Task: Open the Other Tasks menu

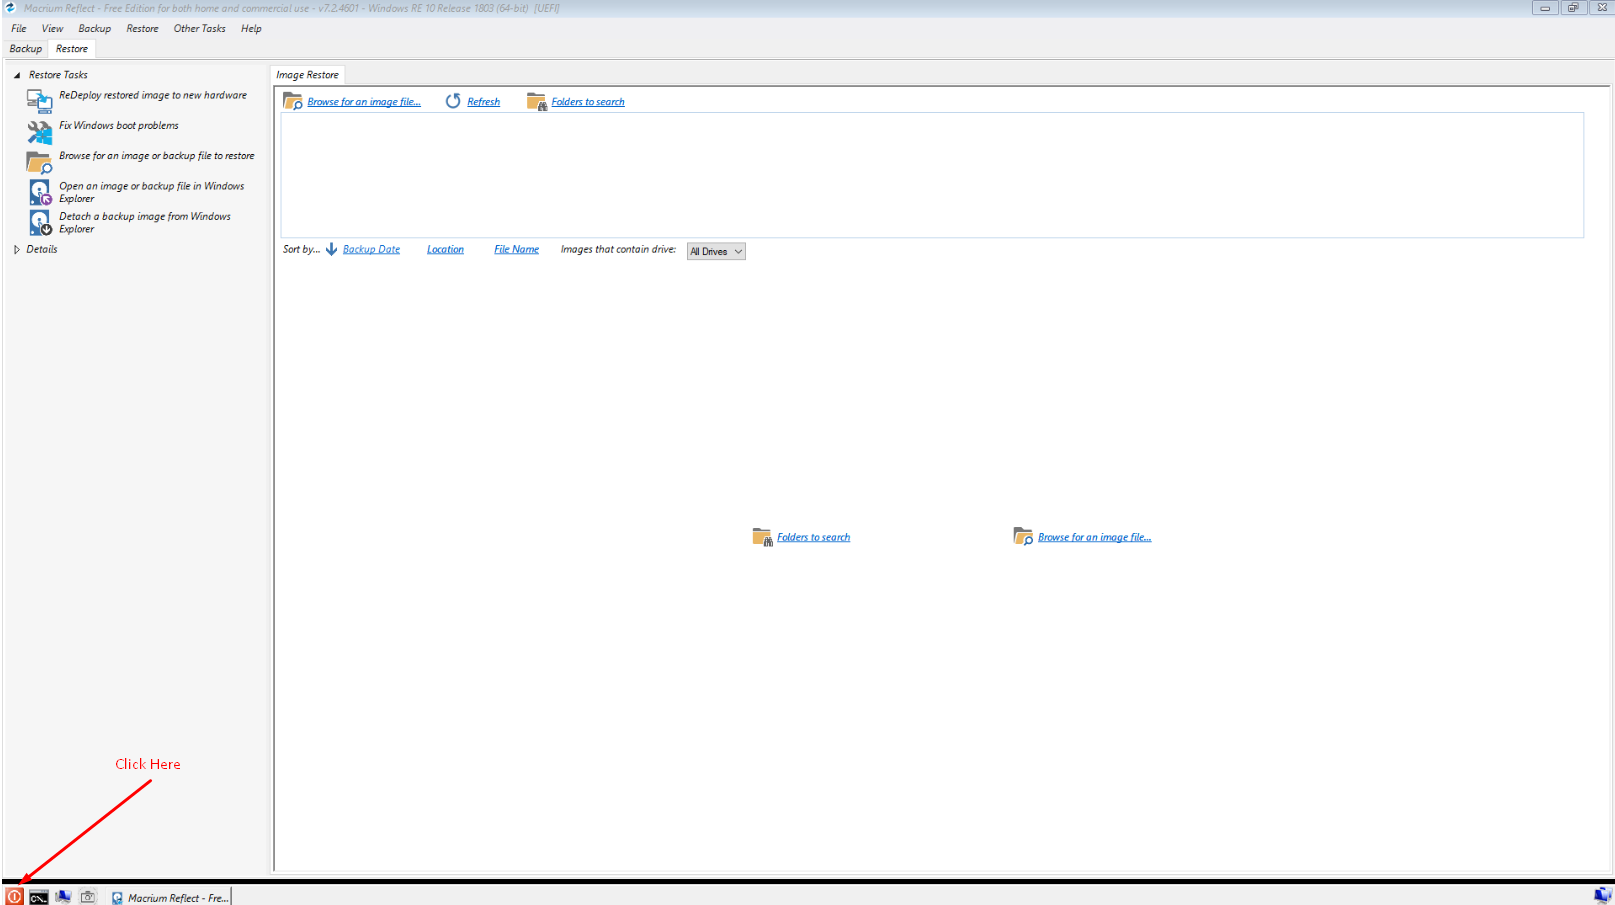Action: point(199,28)
